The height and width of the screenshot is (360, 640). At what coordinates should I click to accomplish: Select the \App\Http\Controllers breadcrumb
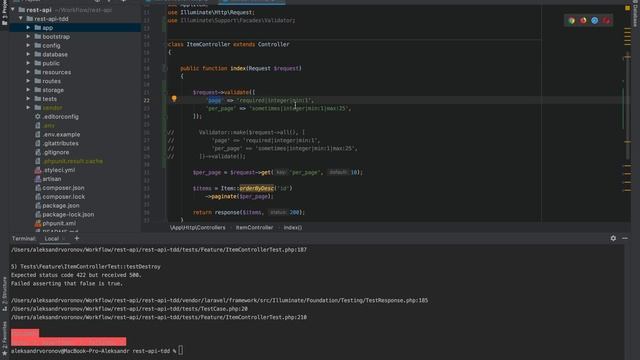[198, 228]
